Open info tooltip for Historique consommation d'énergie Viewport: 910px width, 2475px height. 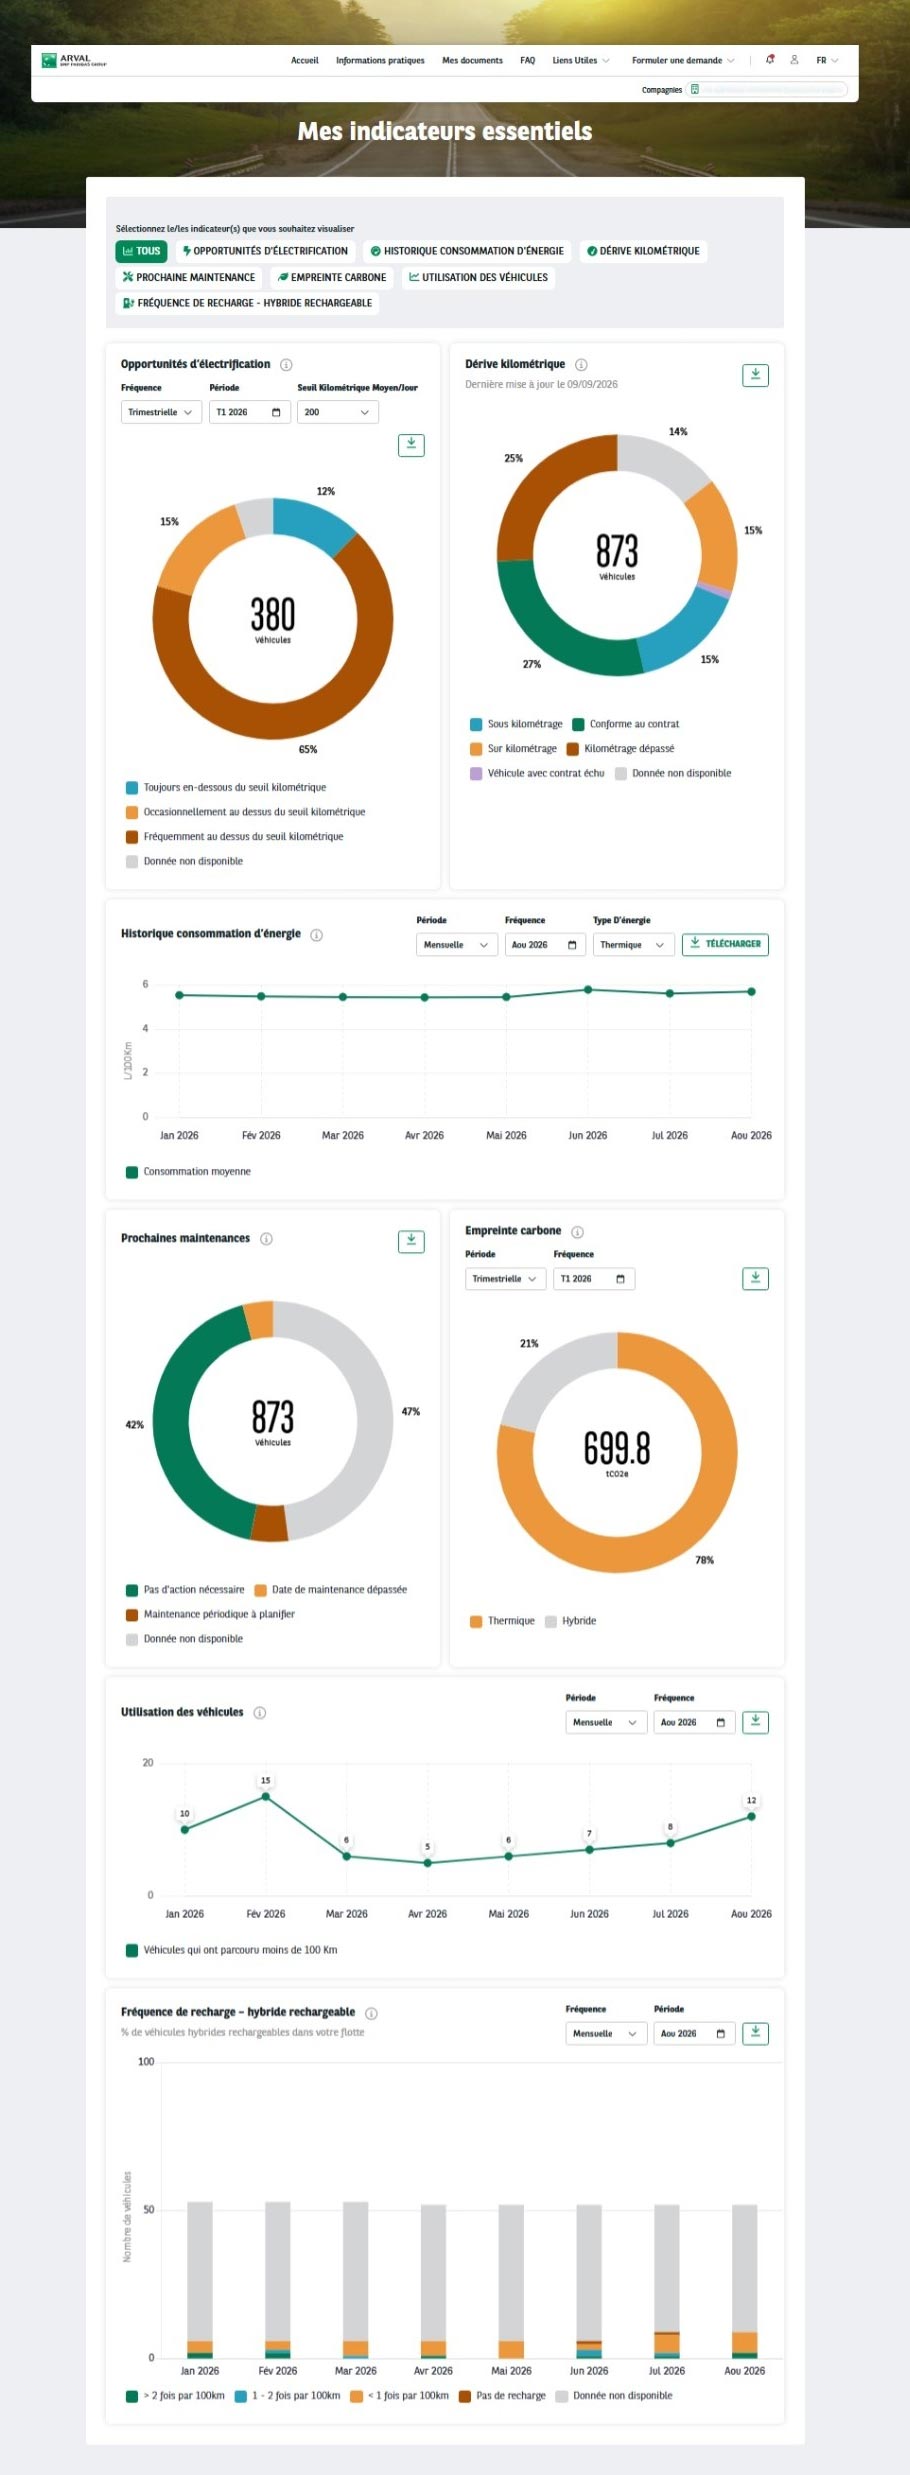tap(316, 935)
